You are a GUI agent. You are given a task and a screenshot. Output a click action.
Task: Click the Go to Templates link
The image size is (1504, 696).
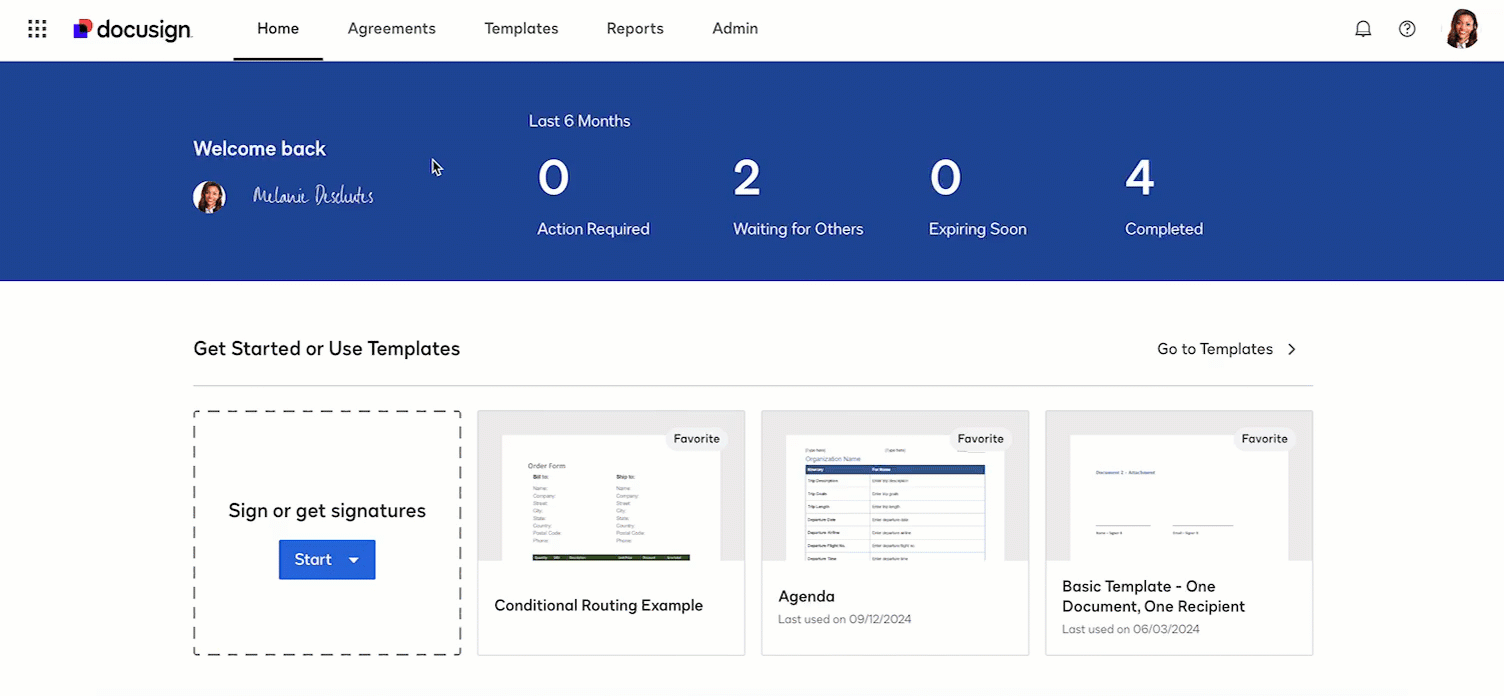click(x=1214, y=349)
